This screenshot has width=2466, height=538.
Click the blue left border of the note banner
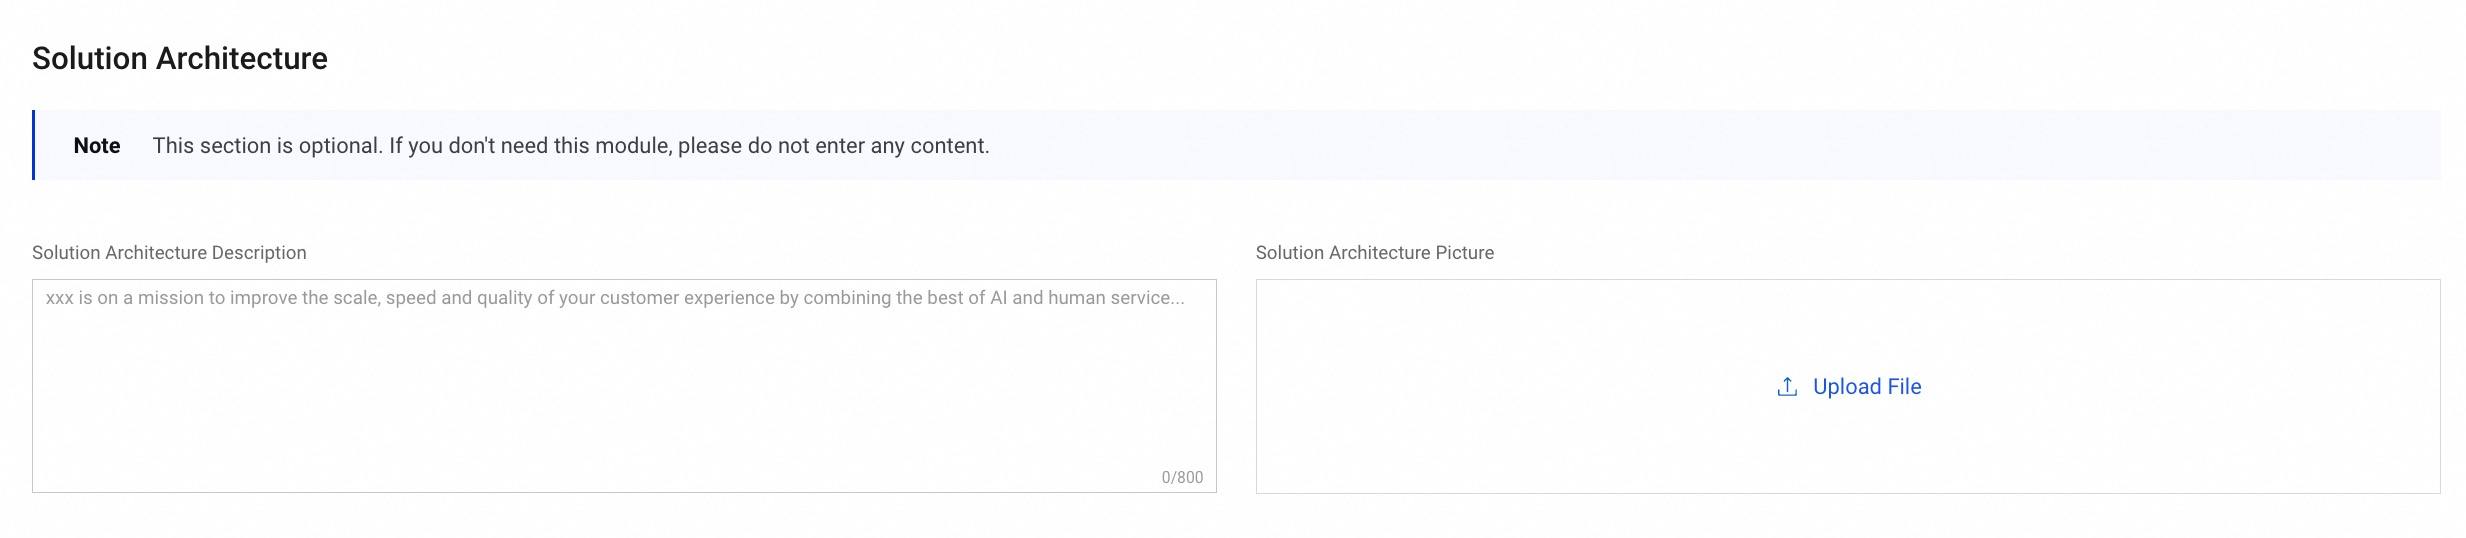pyautogui.click(x=34, y=146)
